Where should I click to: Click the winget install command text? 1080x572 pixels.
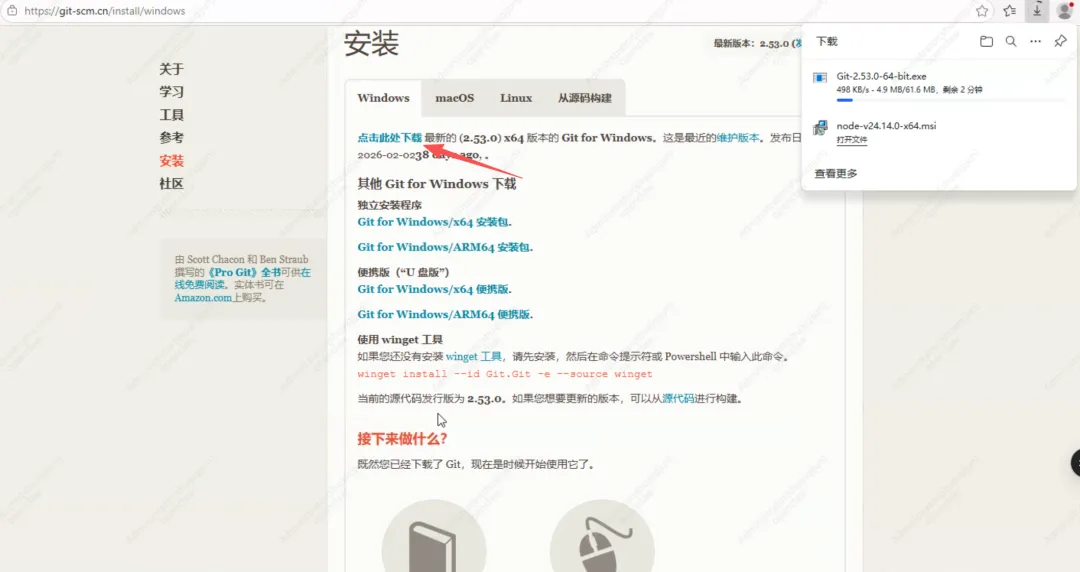[505, 374]
